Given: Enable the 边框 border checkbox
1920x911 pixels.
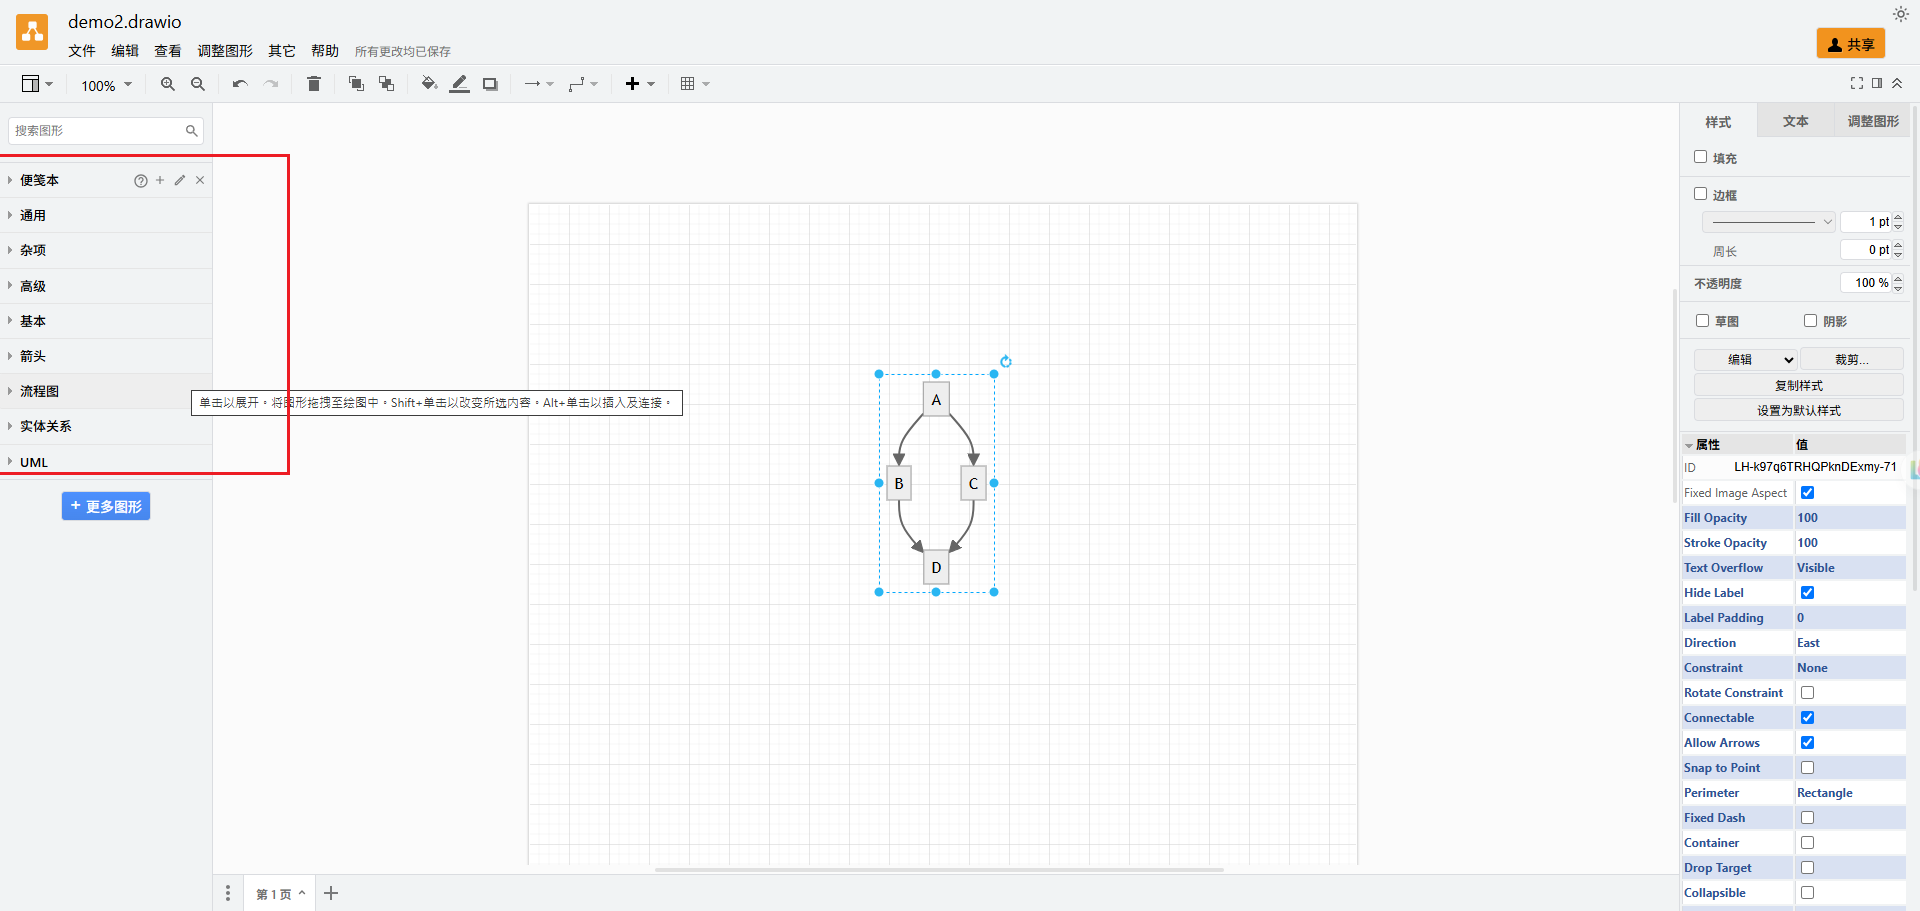Looking at the screenshot, I should (1700, 194).
